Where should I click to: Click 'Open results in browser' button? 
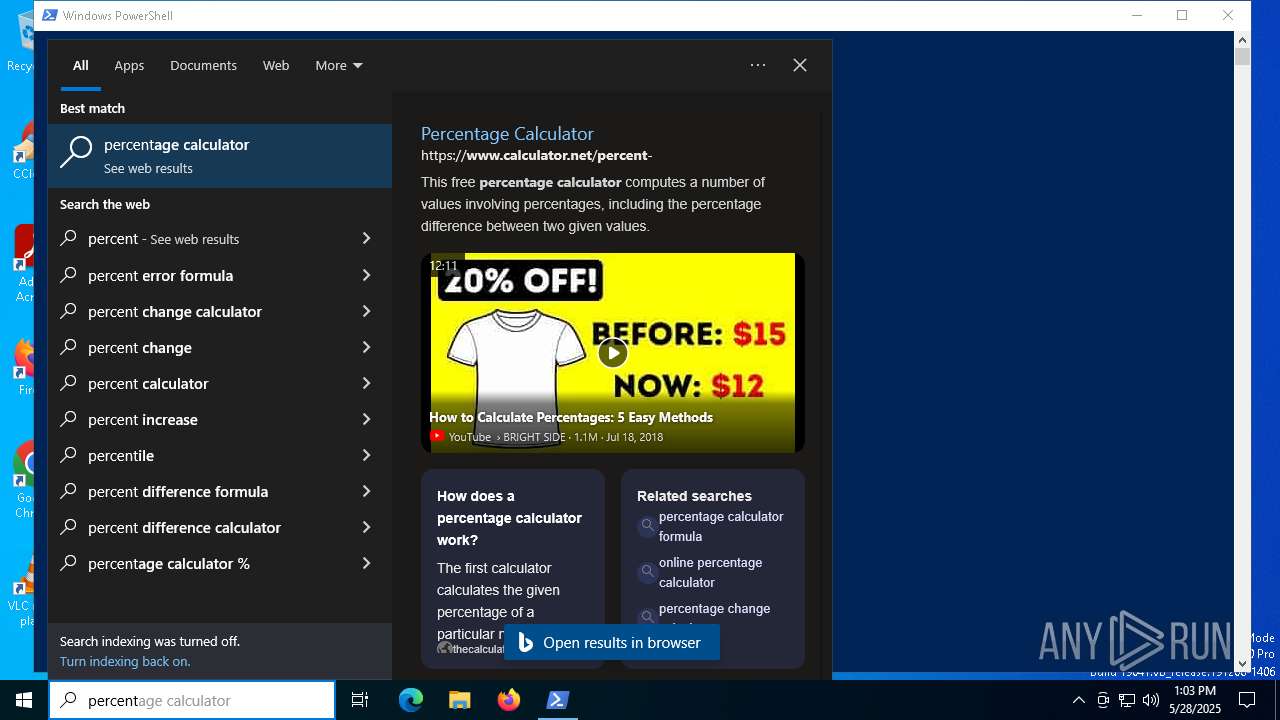click(612, 643)
